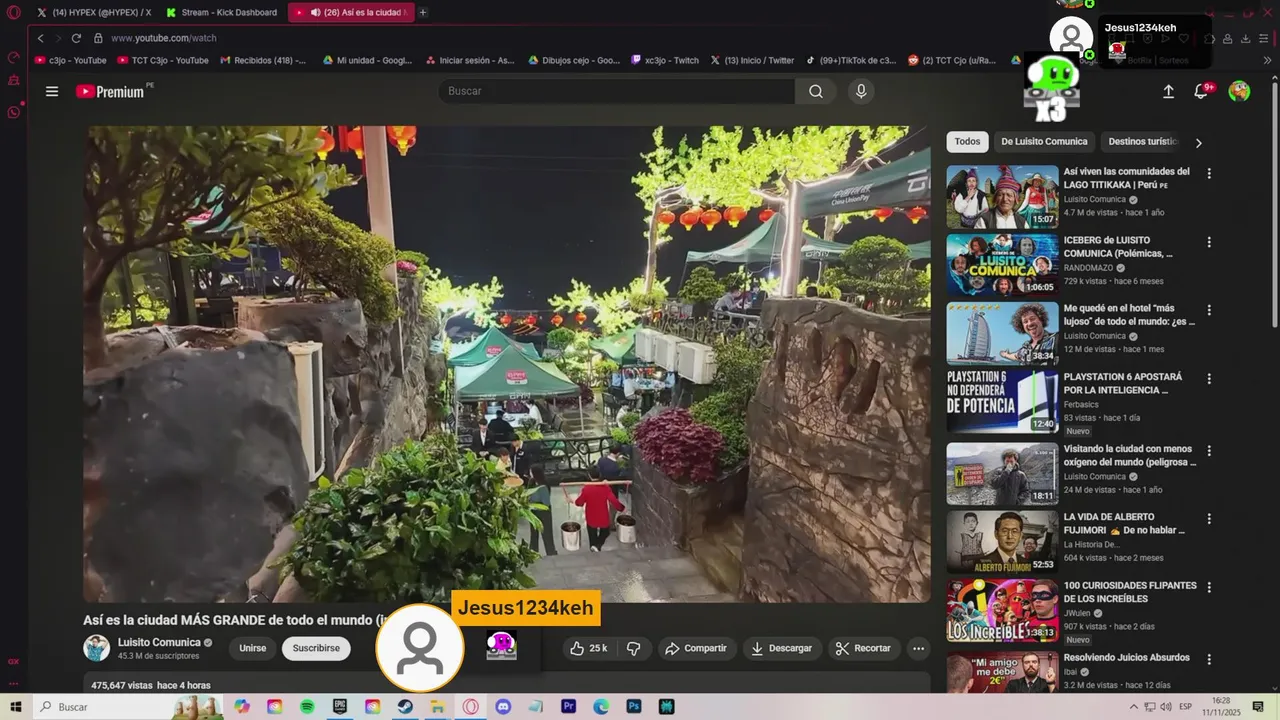
Task: Open options for hotel más lujoso video
Action: 1208,310
